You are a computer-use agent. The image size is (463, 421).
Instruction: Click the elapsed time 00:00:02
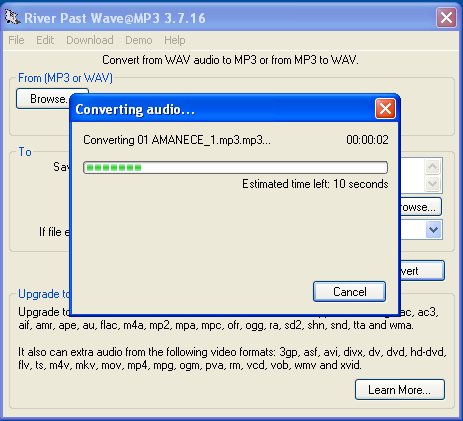pos(367,140)
